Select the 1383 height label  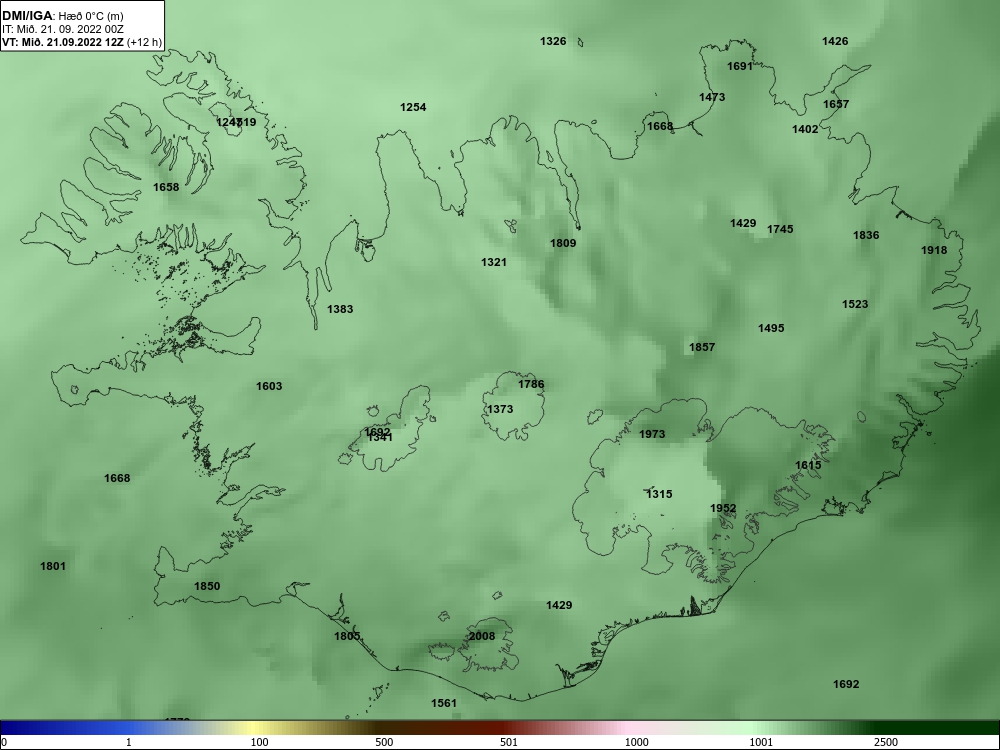(340, 309)
